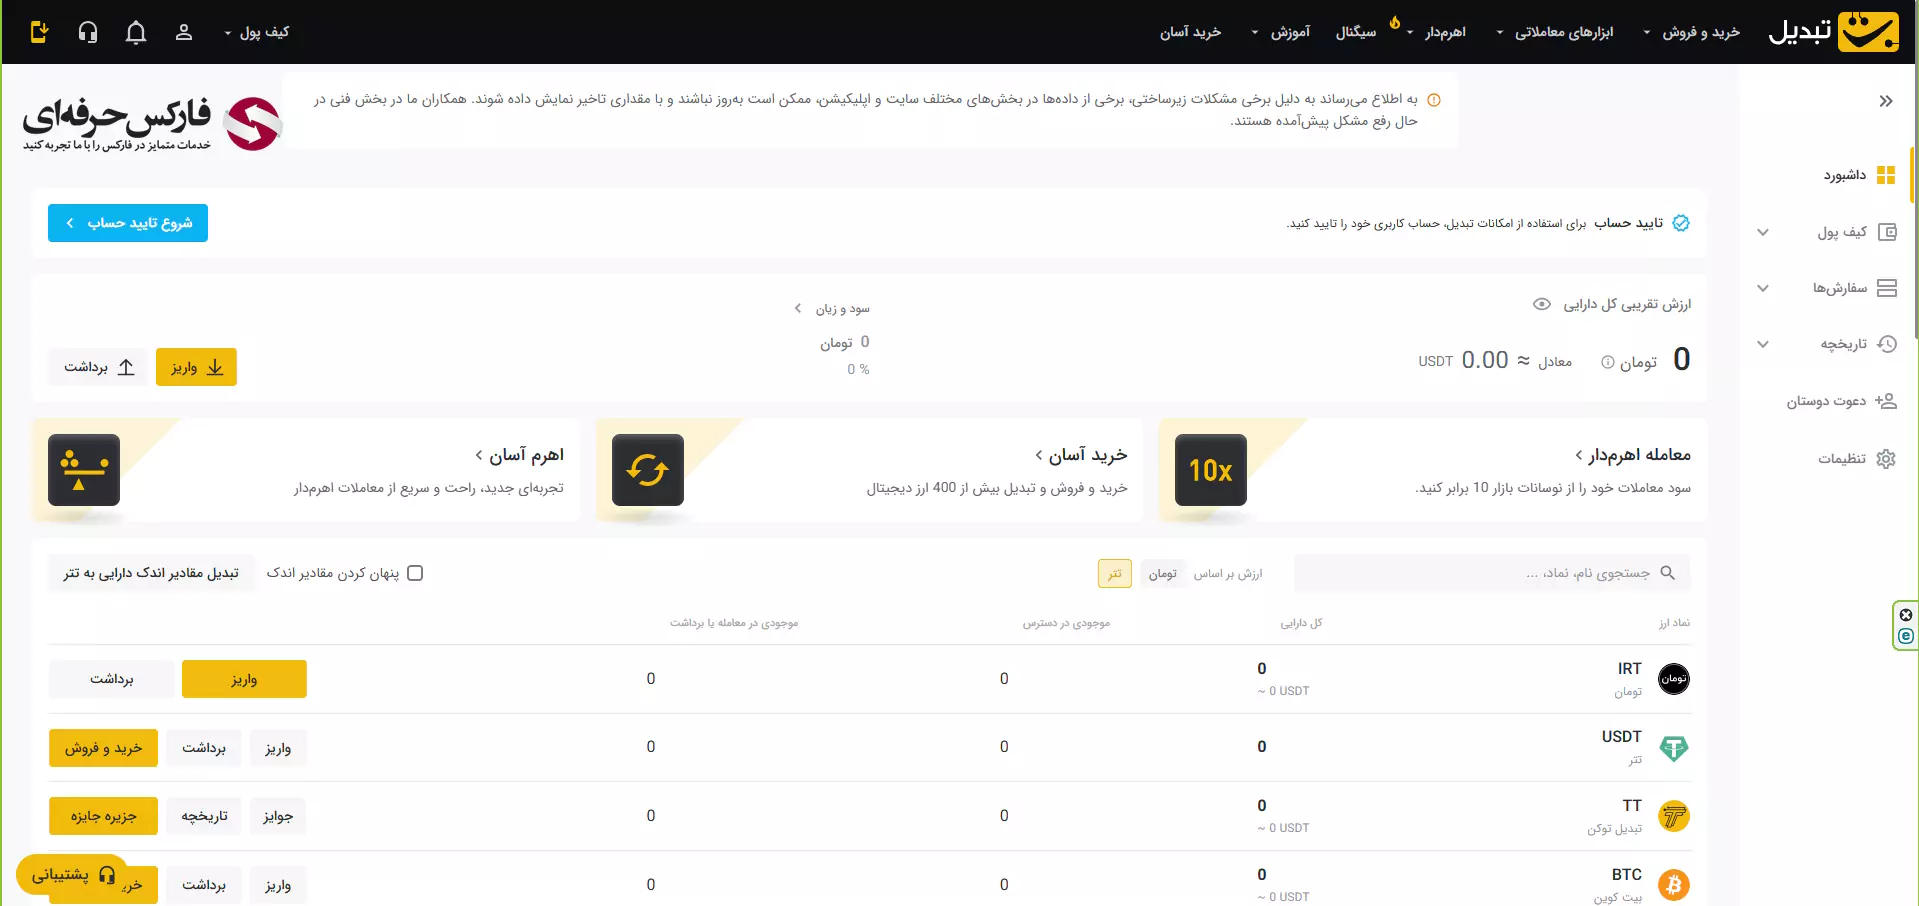Check پنهان کردن مقادیر اندک checkbox
The width and height of the screenshot is (1919, 906).
[x=416, y=573]
